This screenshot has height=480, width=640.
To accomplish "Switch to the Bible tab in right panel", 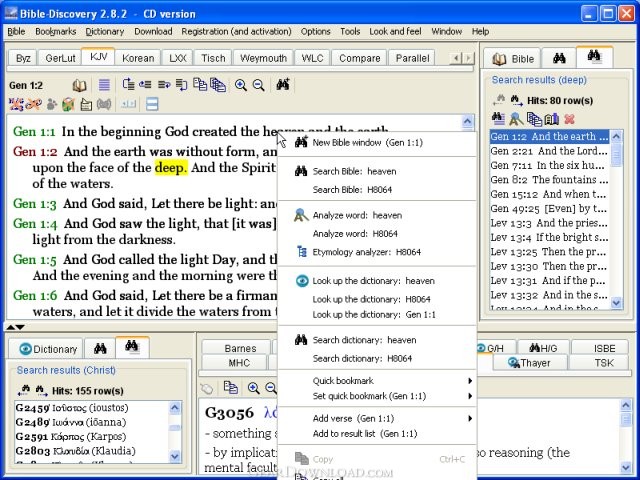I will (512, 59).
